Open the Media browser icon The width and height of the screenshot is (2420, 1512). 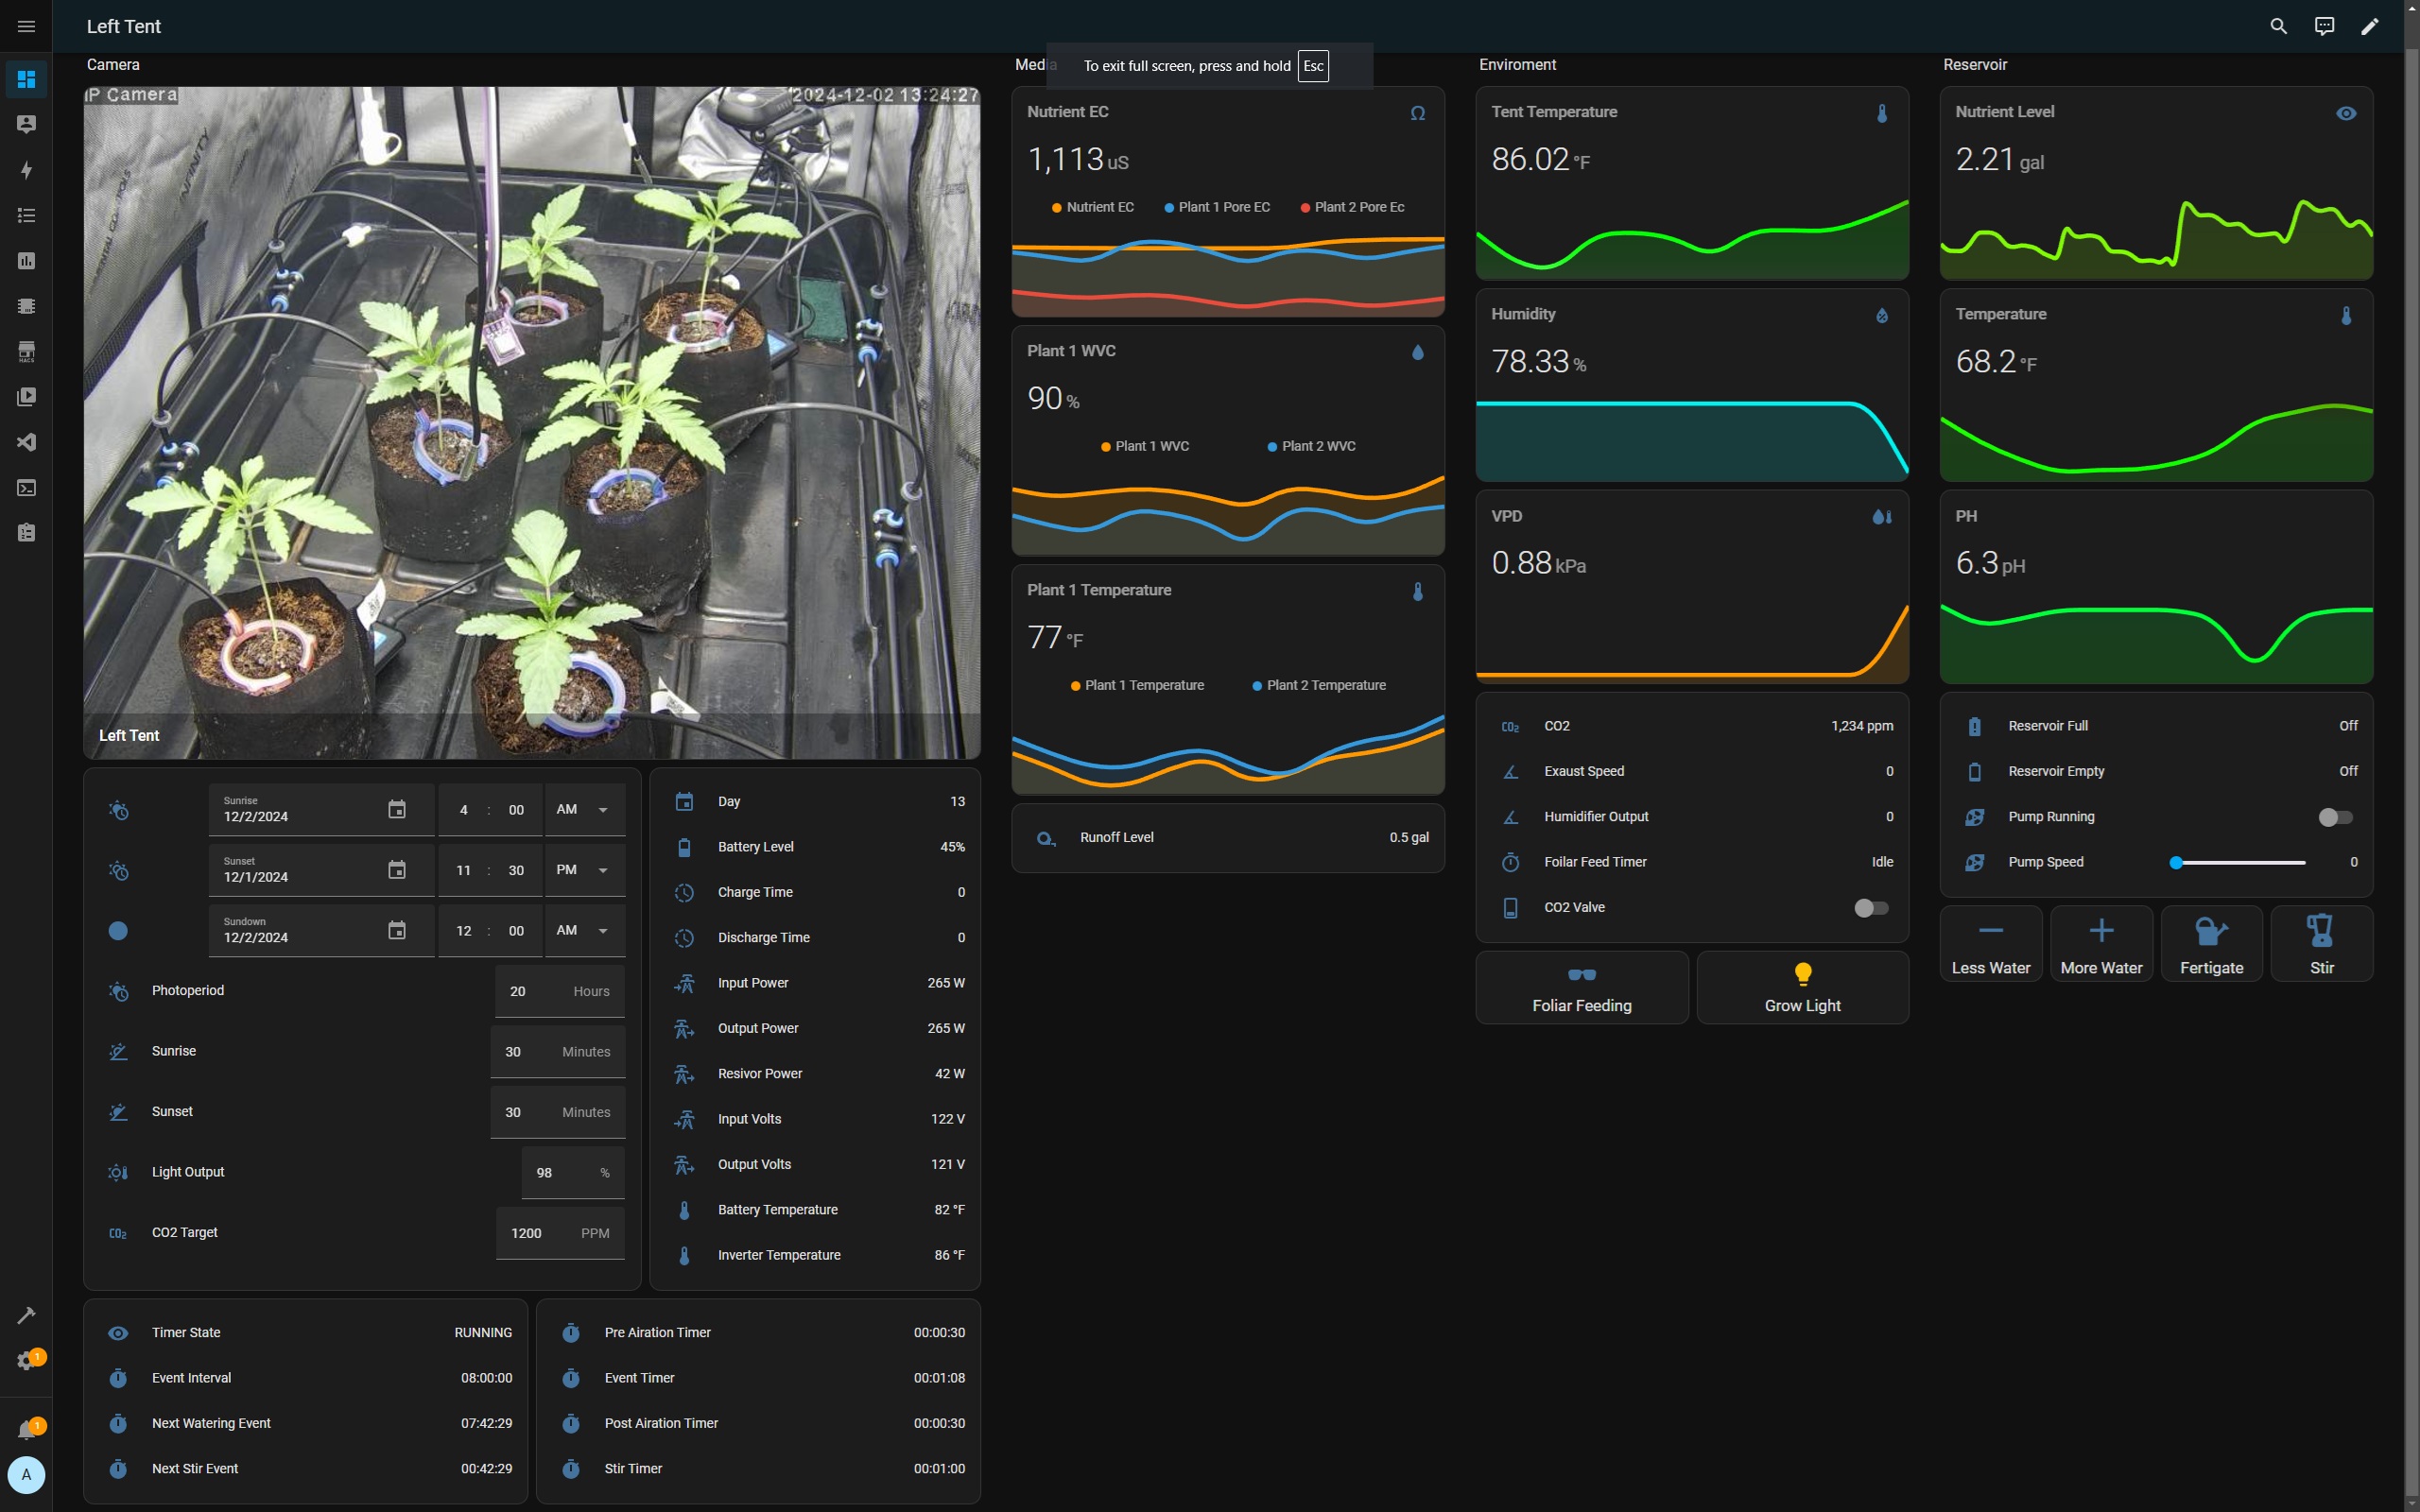pyautogui.click(x=26, y=397)
